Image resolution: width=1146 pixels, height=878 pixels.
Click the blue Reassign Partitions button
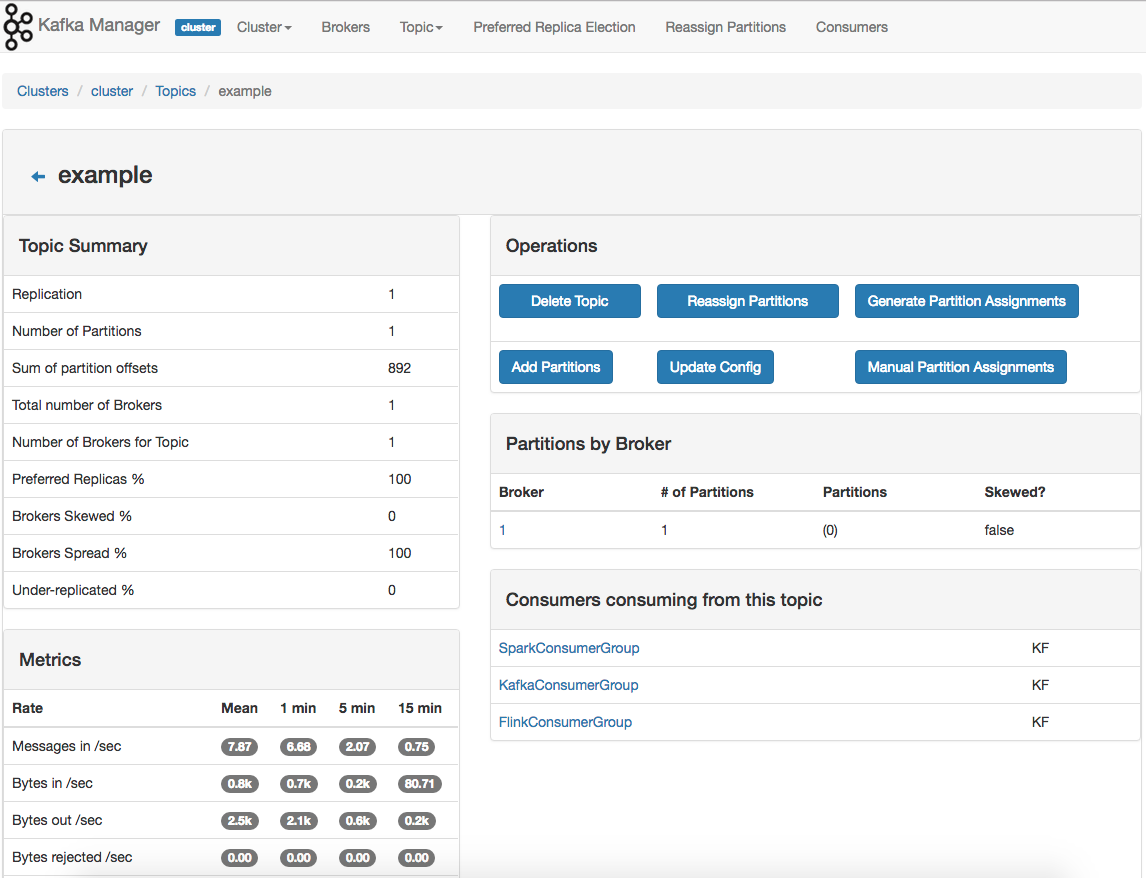tap(747, 301)
